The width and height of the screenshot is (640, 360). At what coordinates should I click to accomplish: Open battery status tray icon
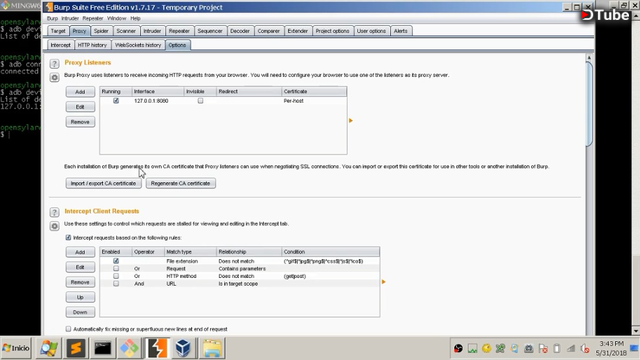coord(557,349)
